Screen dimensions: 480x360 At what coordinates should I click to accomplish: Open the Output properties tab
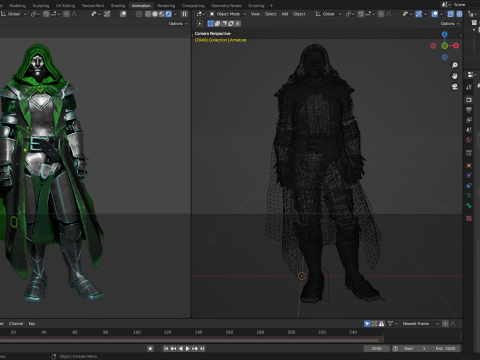click(469, 110)
